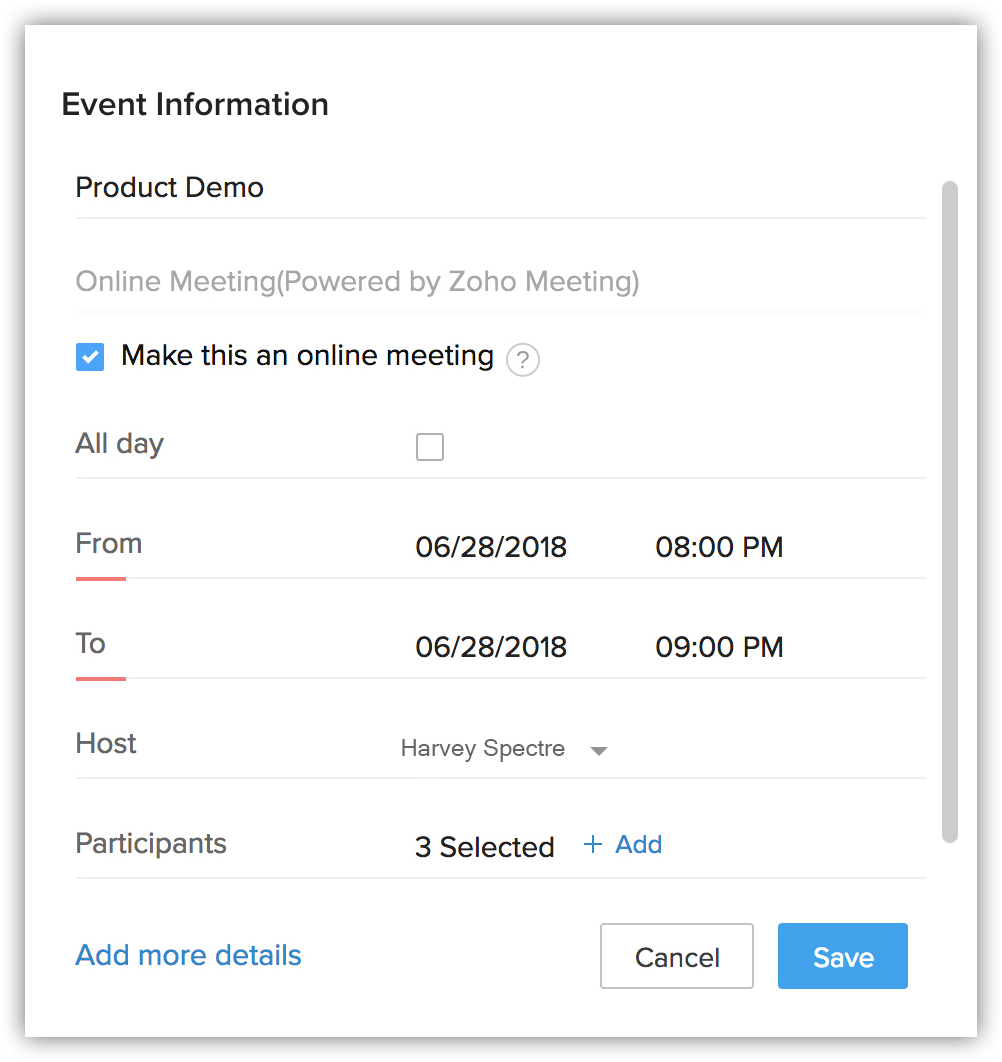Click the vertical scrollbar of the form

click(950, 512)
